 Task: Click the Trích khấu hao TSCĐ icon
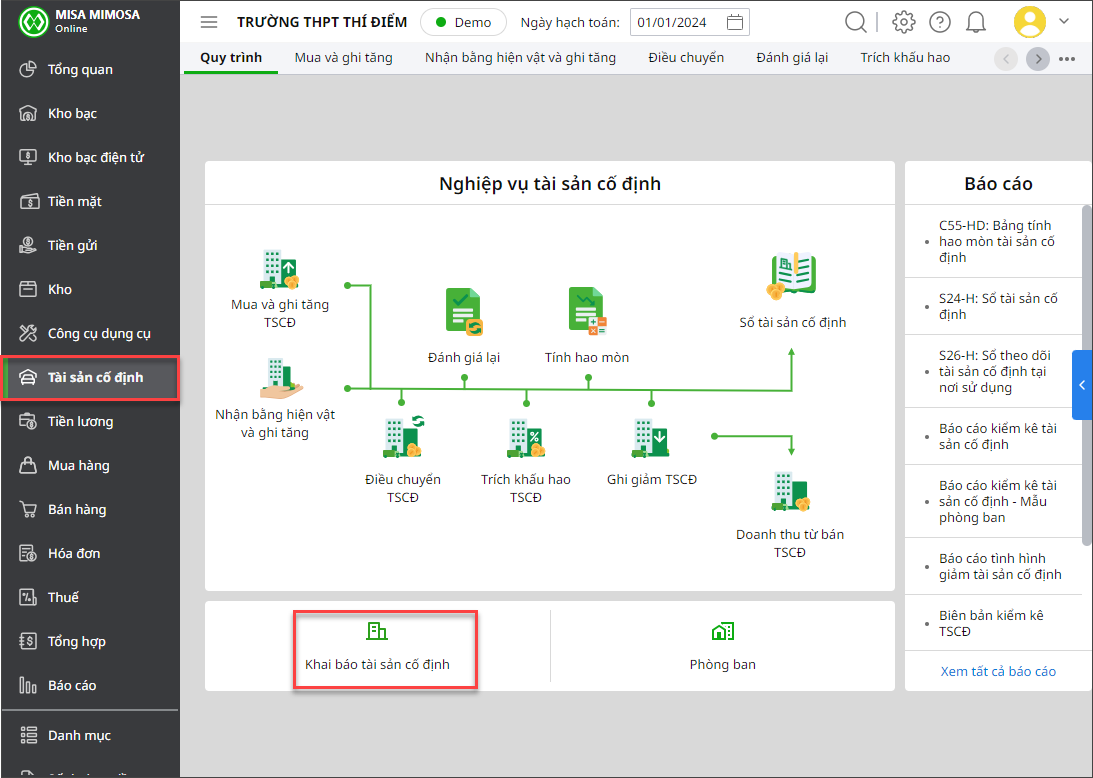click(x=525, y=438)
